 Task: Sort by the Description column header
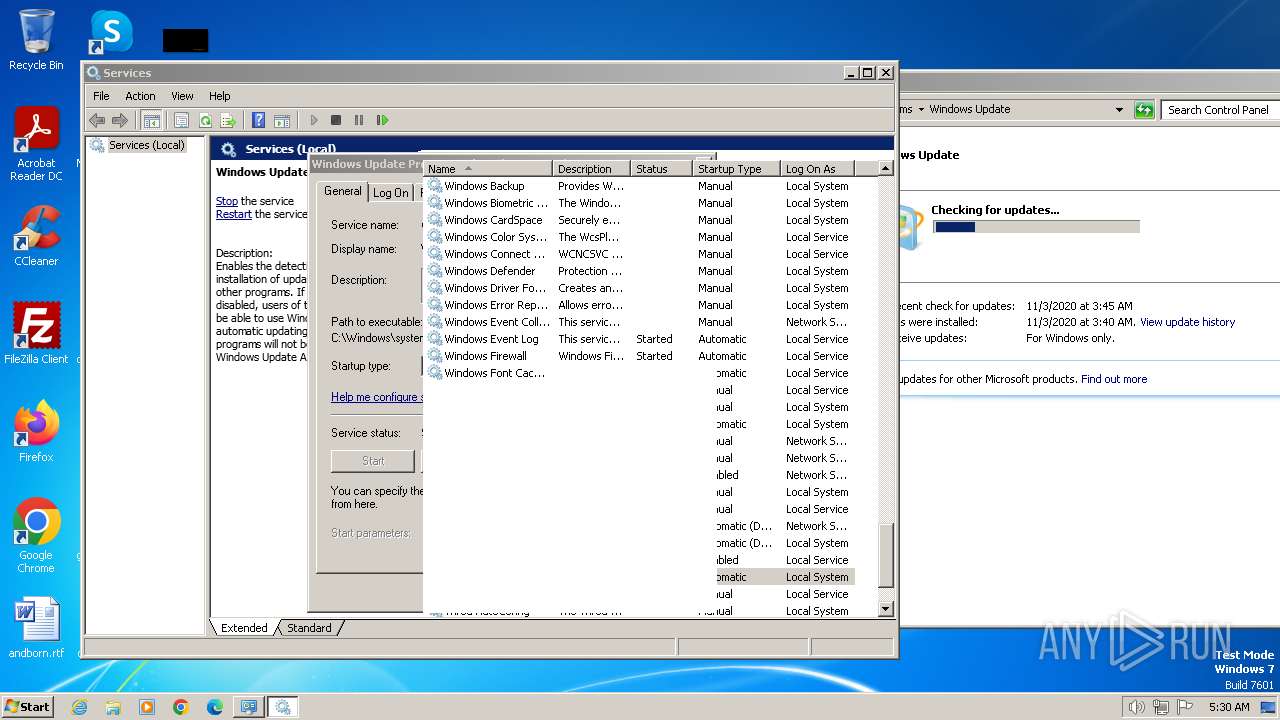591,169
